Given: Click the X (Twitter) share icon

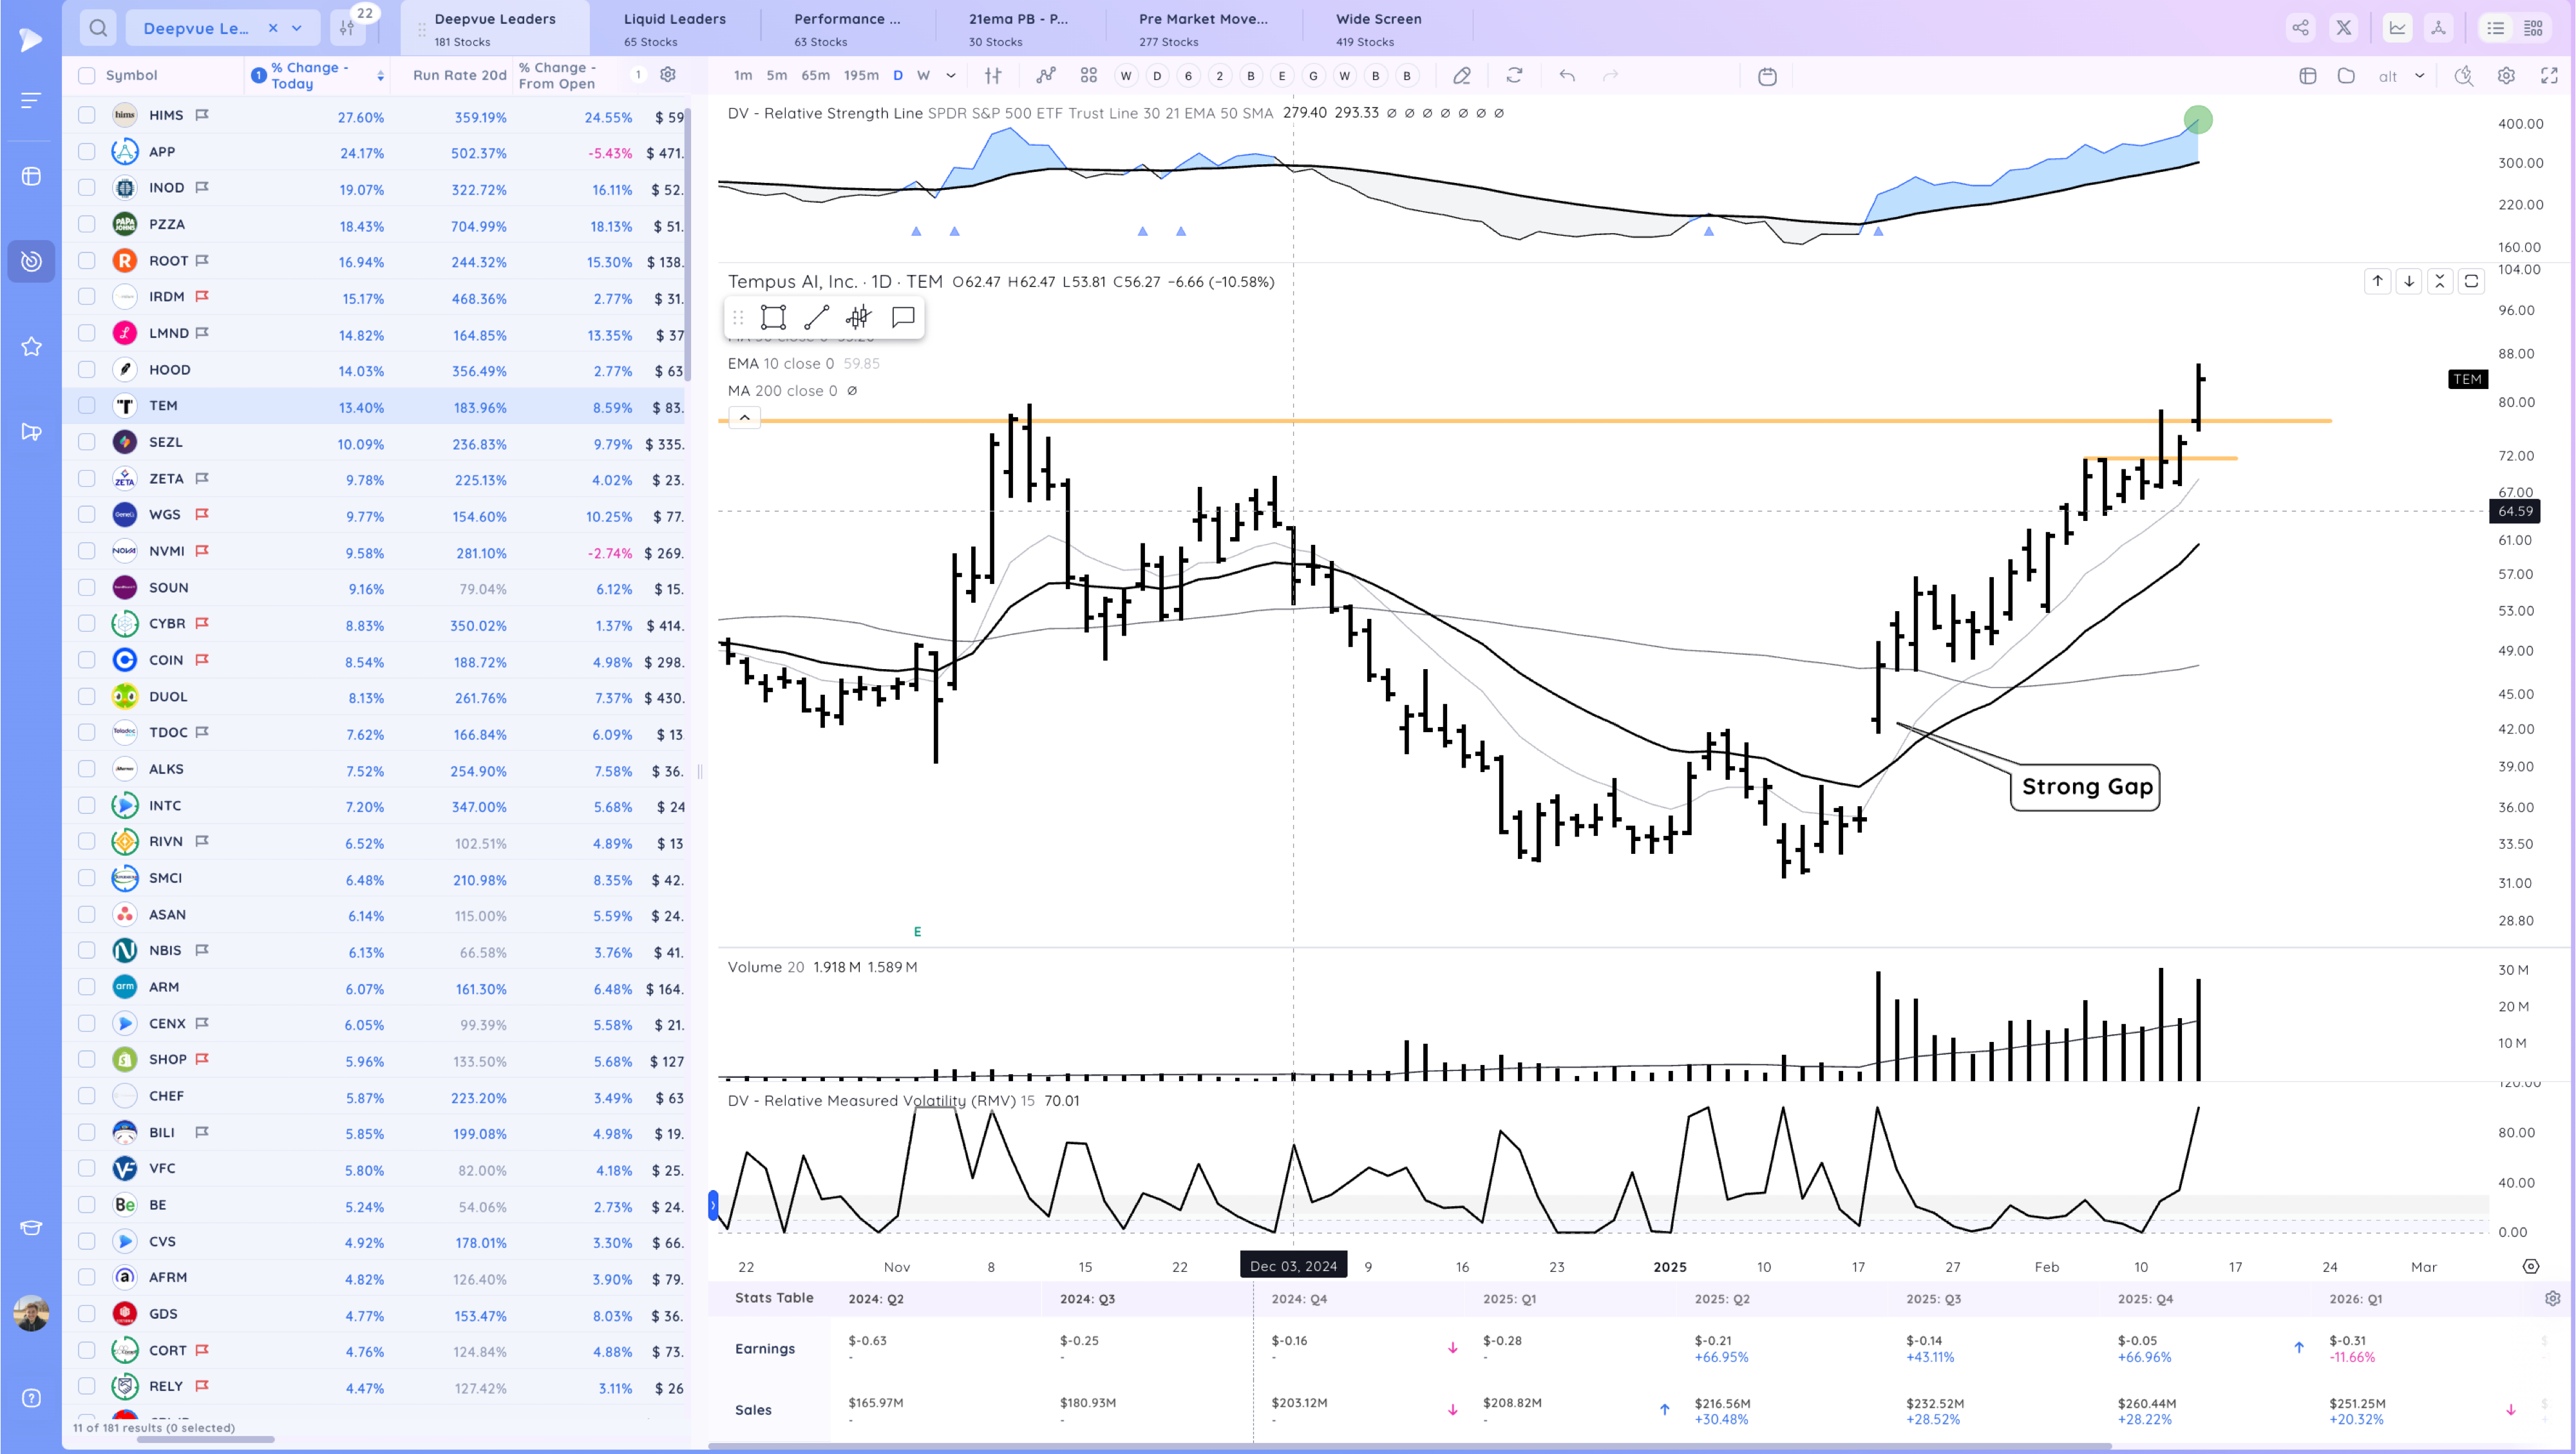Looking at the screenshot, I should (x=2343, y=28).
